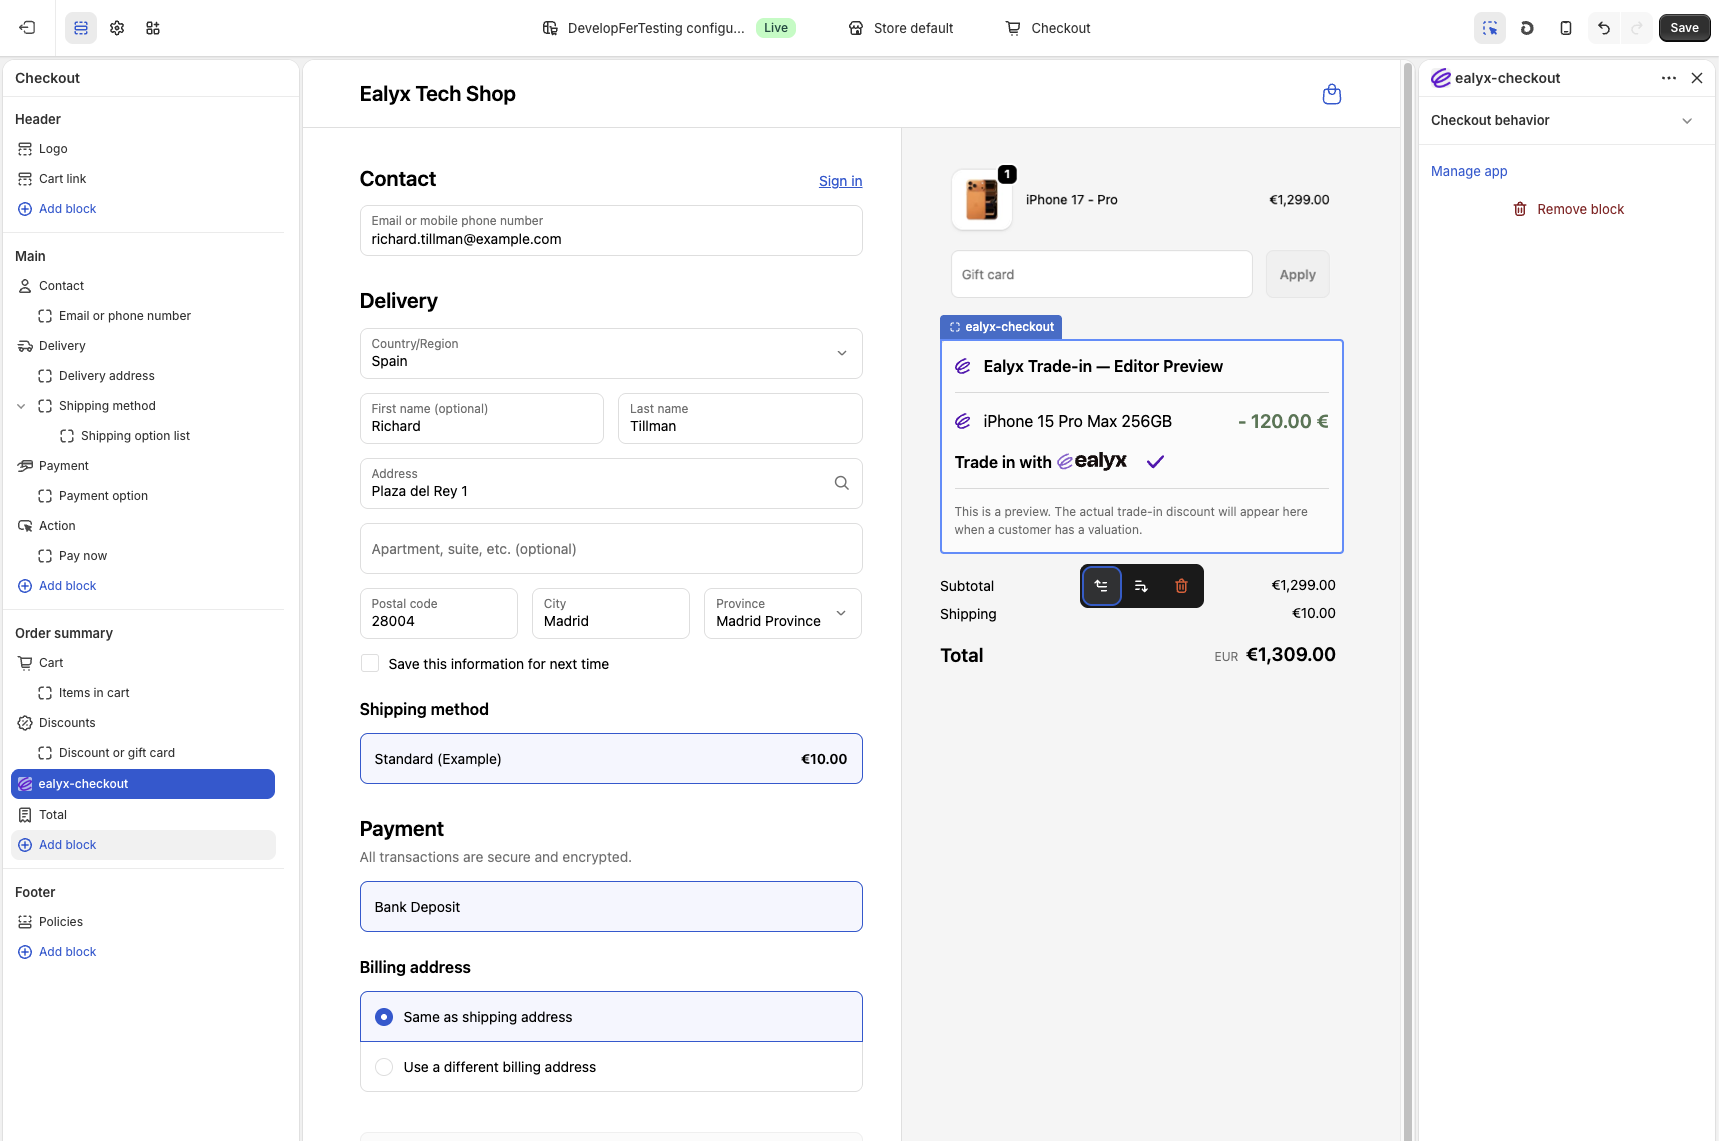Delete block using orange trash icon
Screen dimensions: 1719x1141
(1181, 586)
